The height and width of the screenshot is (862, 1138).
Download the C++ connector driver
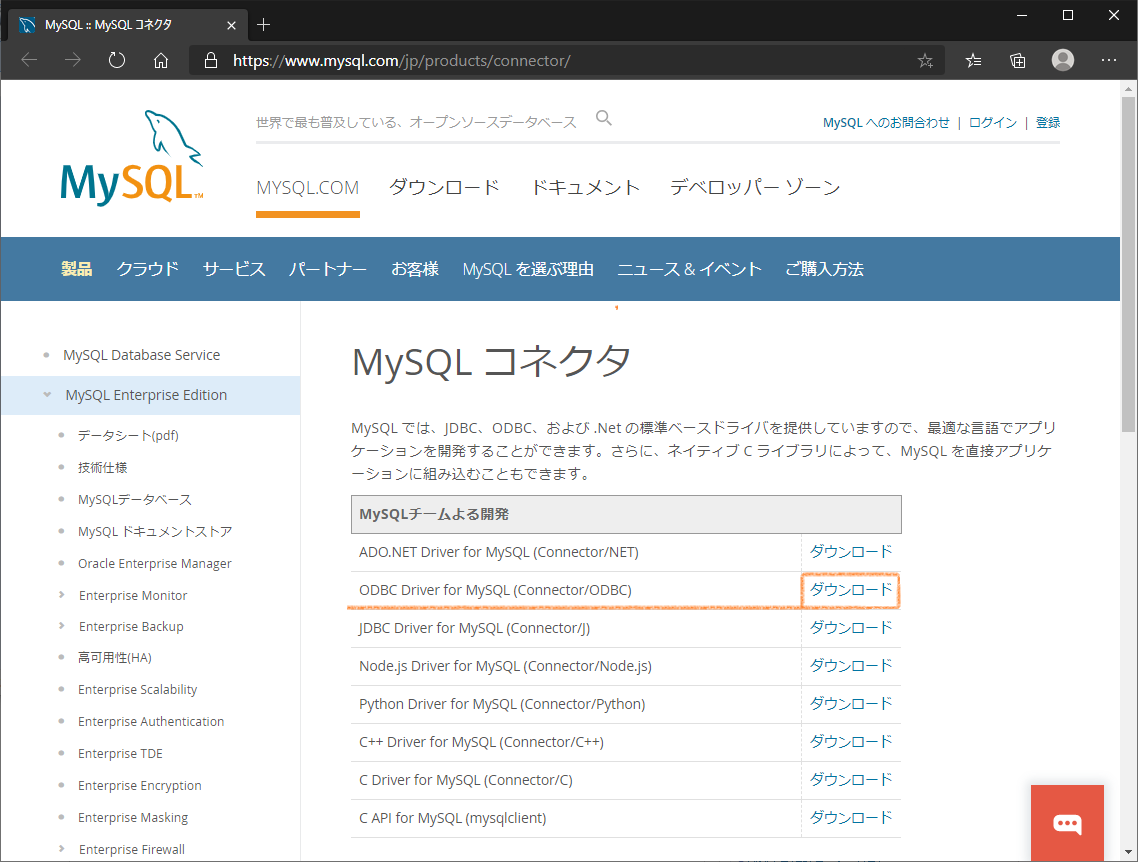tap(851, 742)
